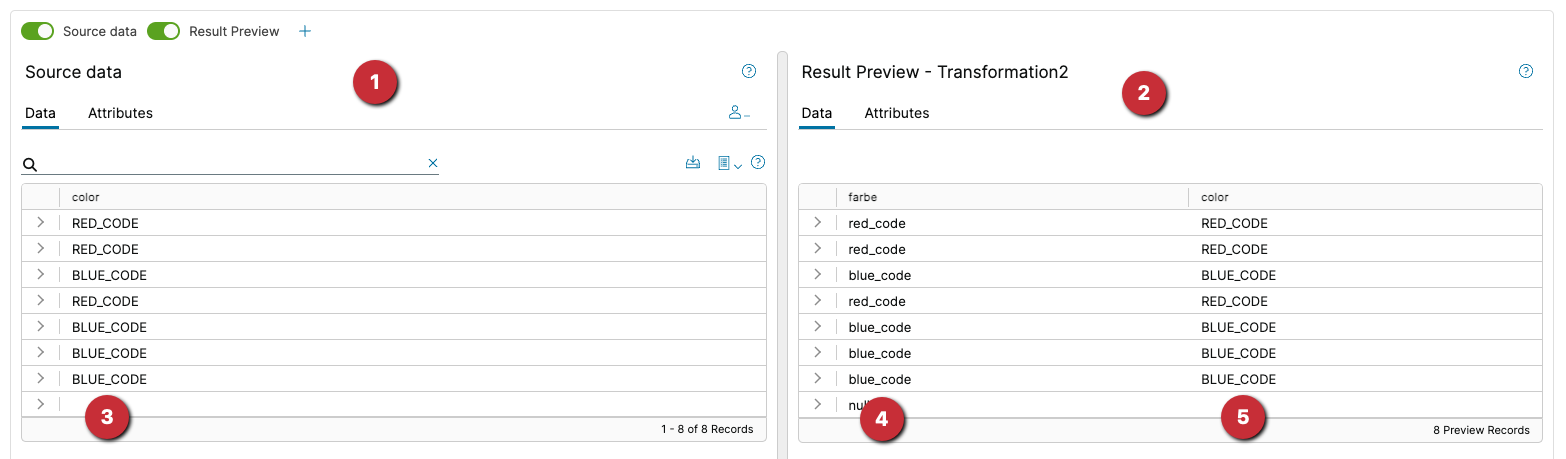Viewport: 1566px width, 459px height.
Task: Switch to Attributes tab in Result Preview
Action: (897, 113)
